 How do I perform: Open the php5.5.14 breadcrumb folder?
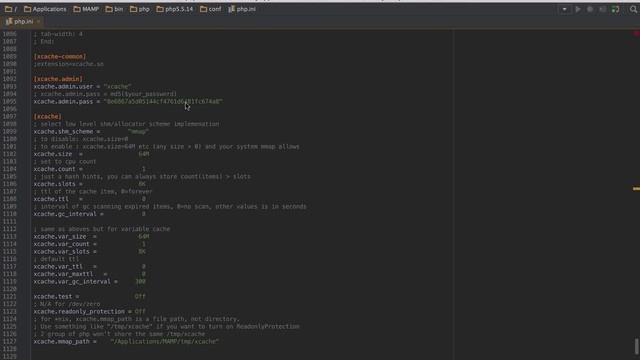click(174, 9)
